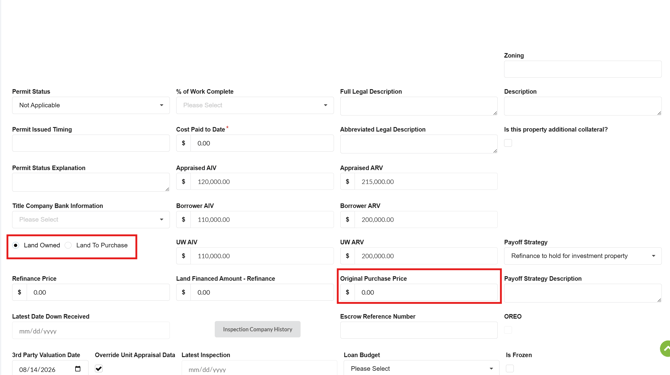Click the Payoff Strategy Description textarea
This screenshot has height=375, width=670.
pyautogui.click(x=582, y=293)
